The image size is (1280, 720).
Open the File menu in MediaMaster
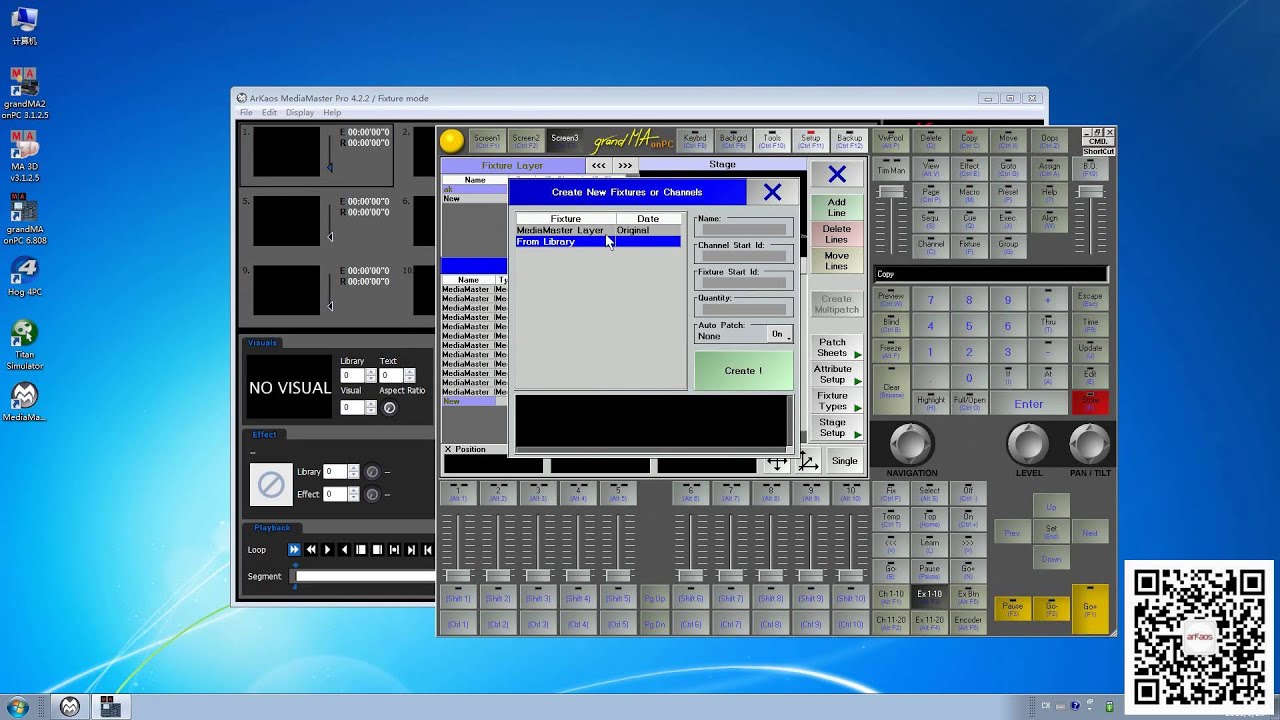coord(246,113)
